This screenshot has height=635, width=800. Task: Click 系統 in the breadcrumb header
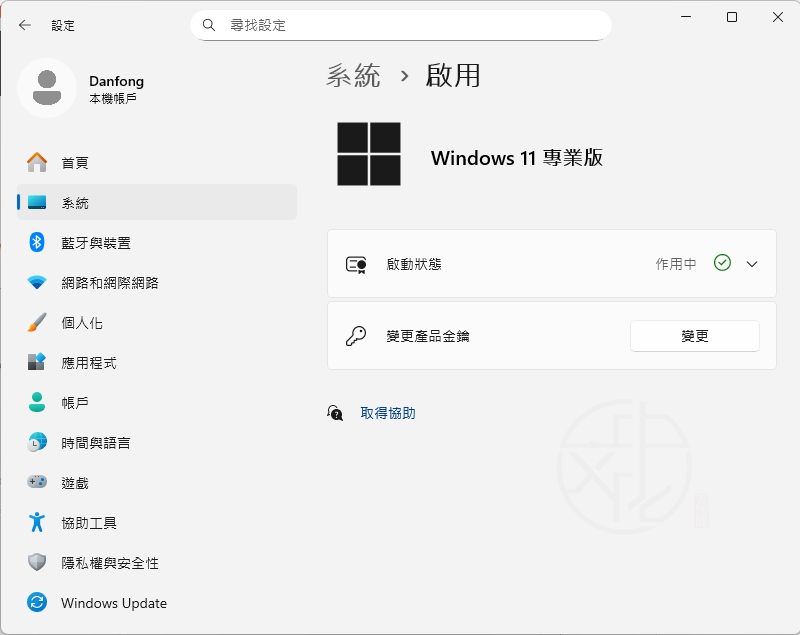(x=354, y=75)
